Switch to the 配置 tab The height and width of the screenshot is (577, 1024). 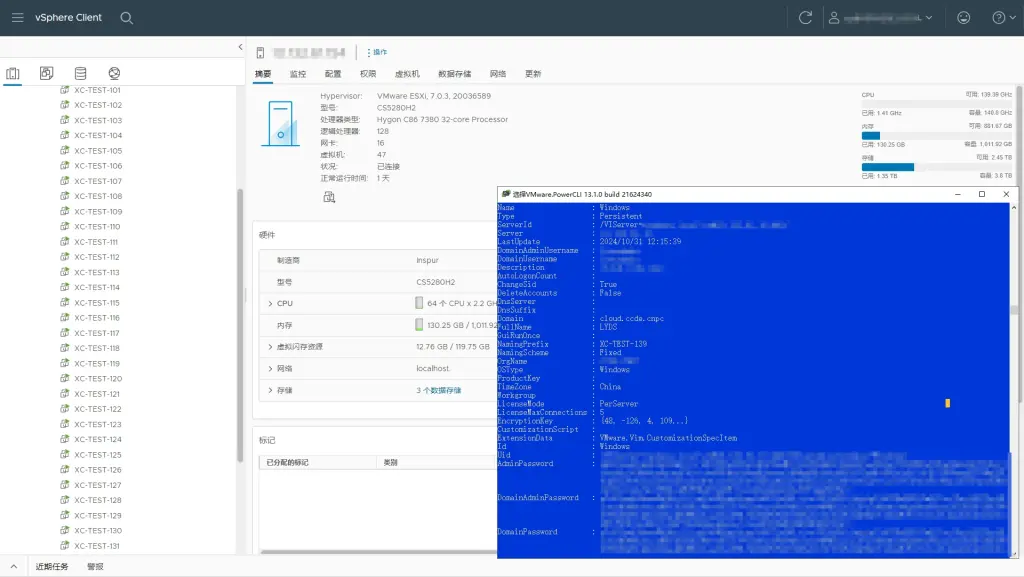click(x=333, y=74)
